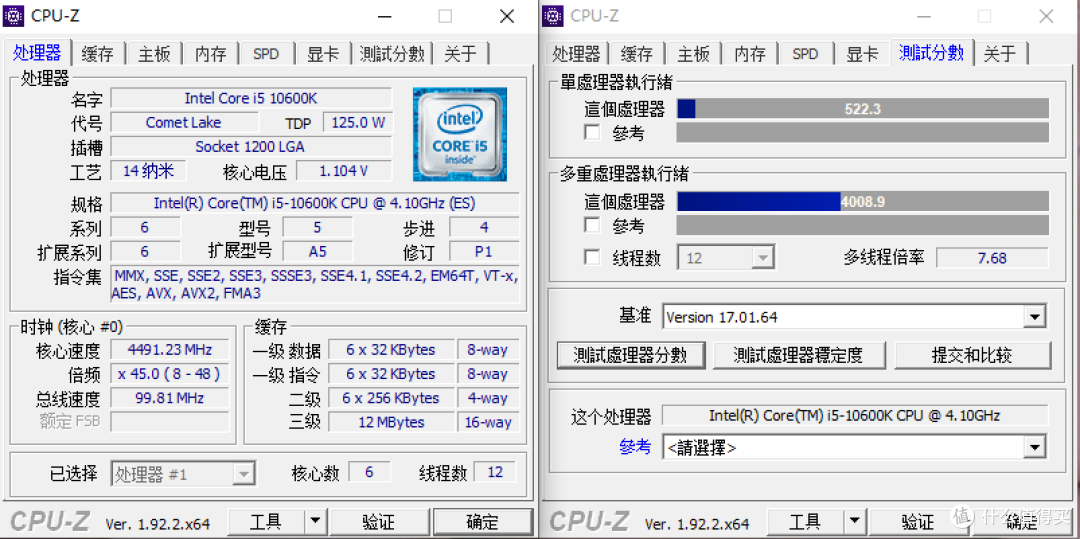Start 測試處理器穩定度 stress test

798,355
